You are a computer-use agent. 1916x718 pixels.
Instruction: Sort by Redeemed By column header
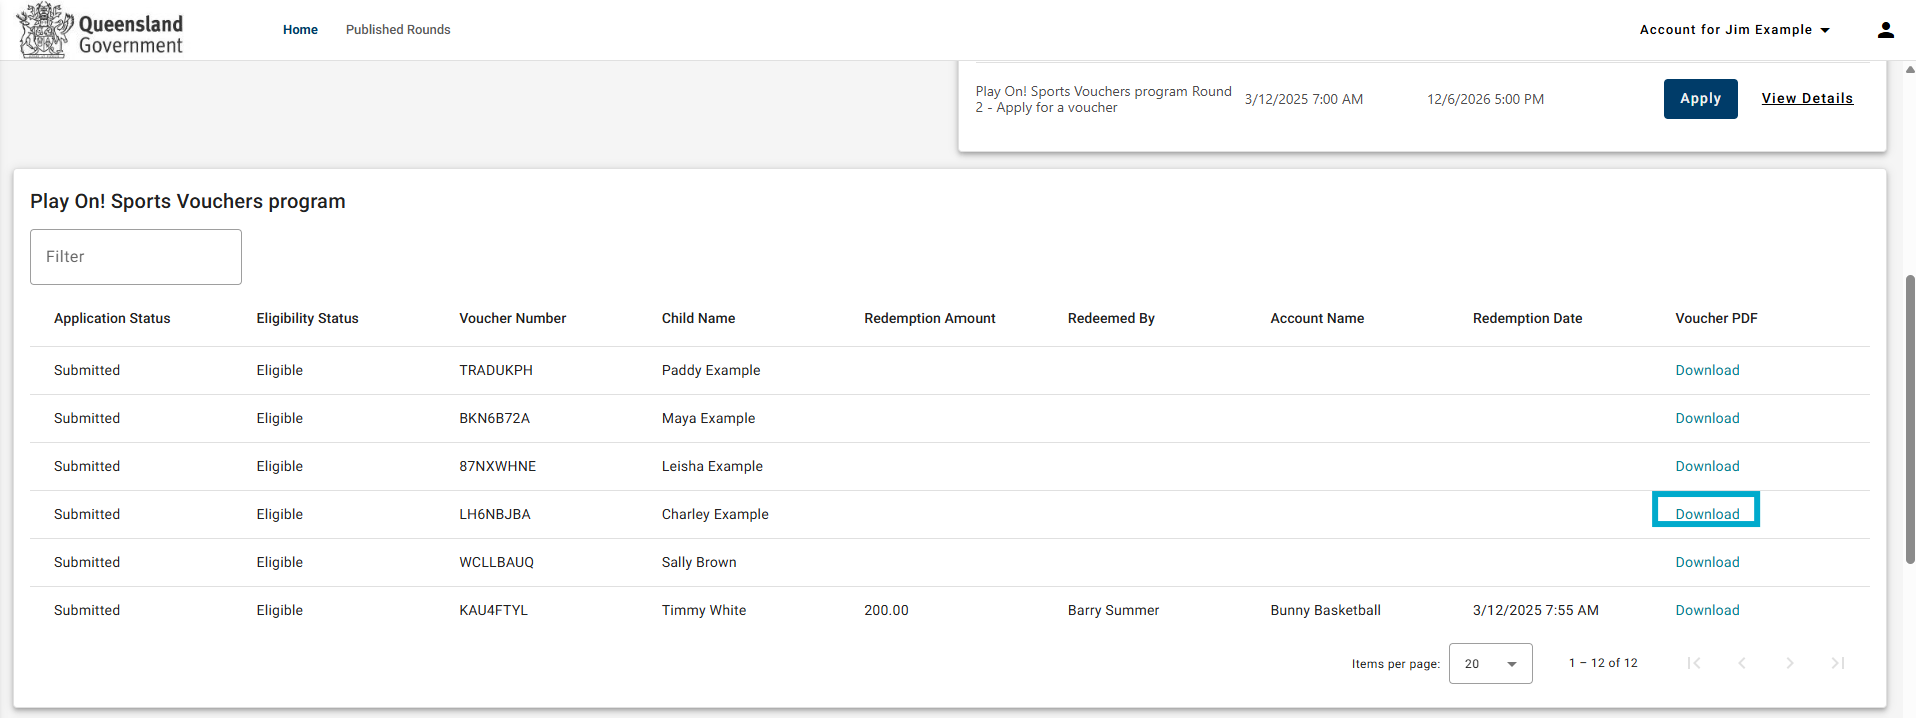pos(1111,318)
